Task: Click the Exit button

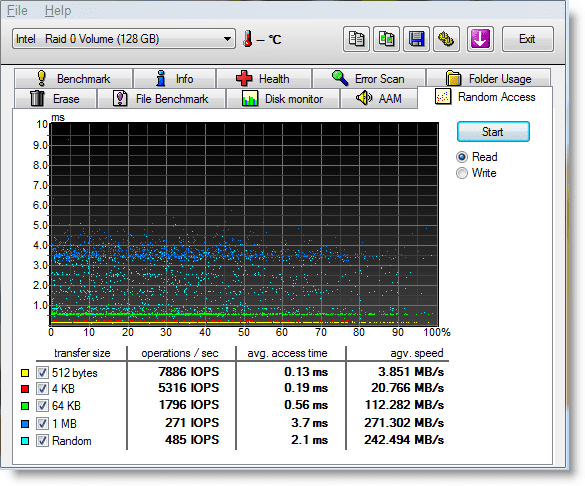Action: 528,39
